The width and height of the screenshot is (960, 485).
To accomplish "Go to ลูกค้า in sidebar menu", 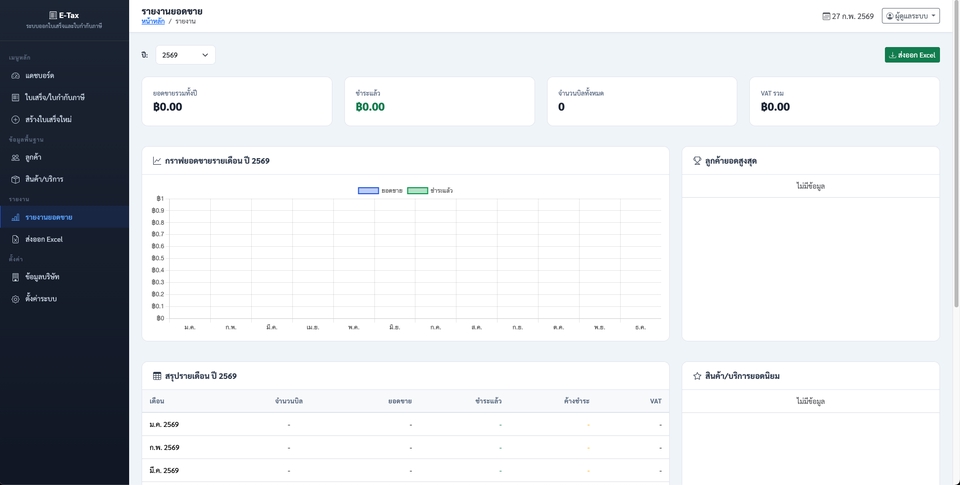I will point(33,158).
